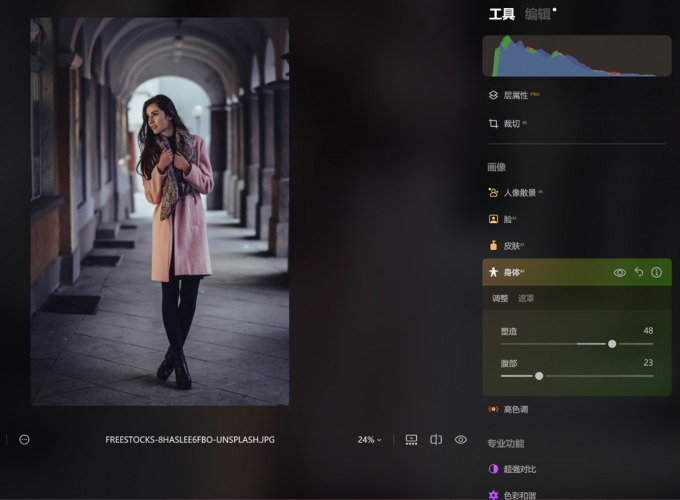Open the 超强对比 supercontrast tool
680x500 pixels.
click(520, 469)
